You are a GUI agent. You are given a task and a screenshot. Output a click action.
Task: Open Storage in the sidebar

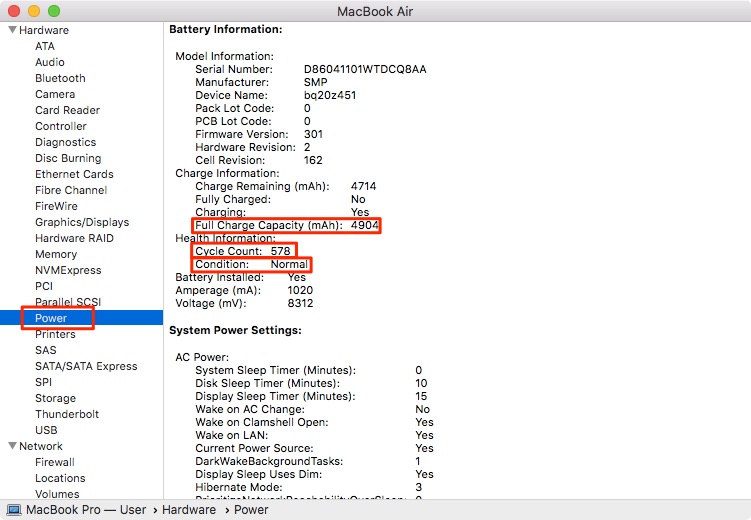click(55, 398)
